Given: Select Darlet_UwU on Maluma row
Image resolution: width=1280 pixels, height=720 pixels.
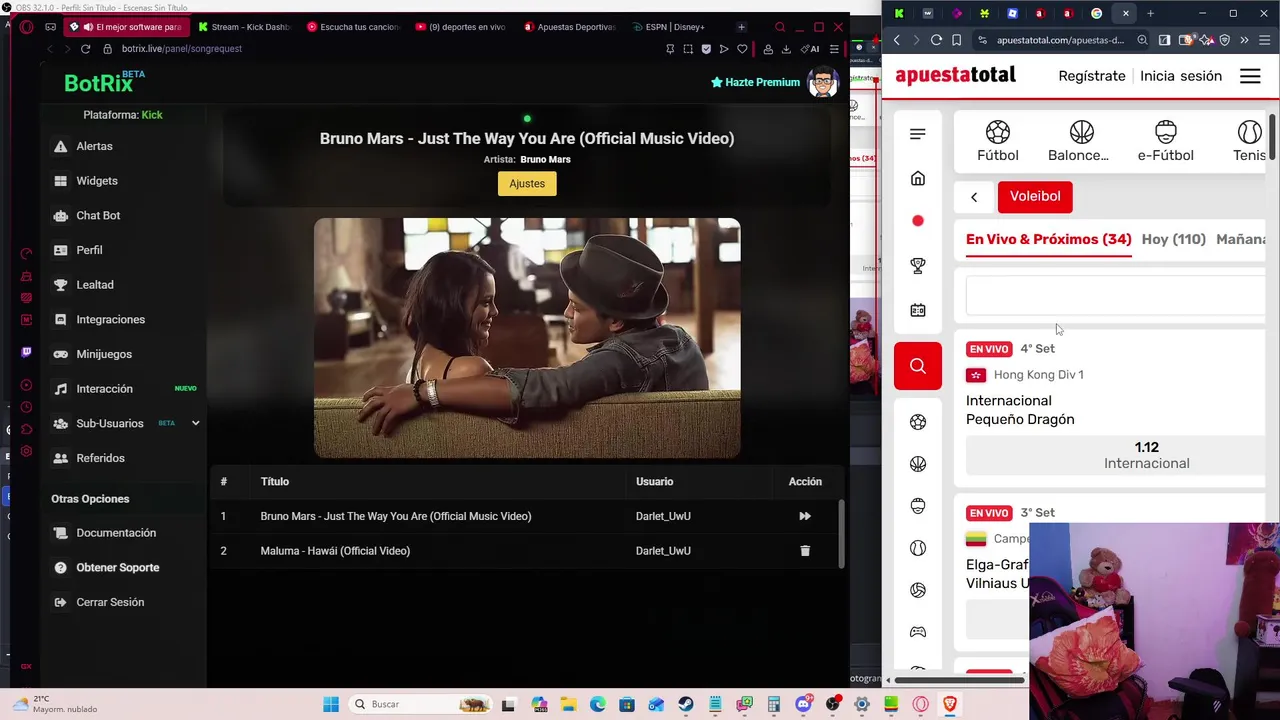Looking at the screenshot, I should coord(663,551).
